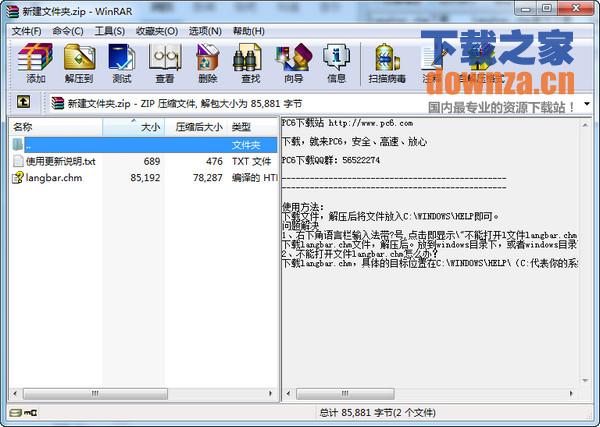Open the 命令(C) menu
Viewport: 600px width, 427px height.
point(68,31)
